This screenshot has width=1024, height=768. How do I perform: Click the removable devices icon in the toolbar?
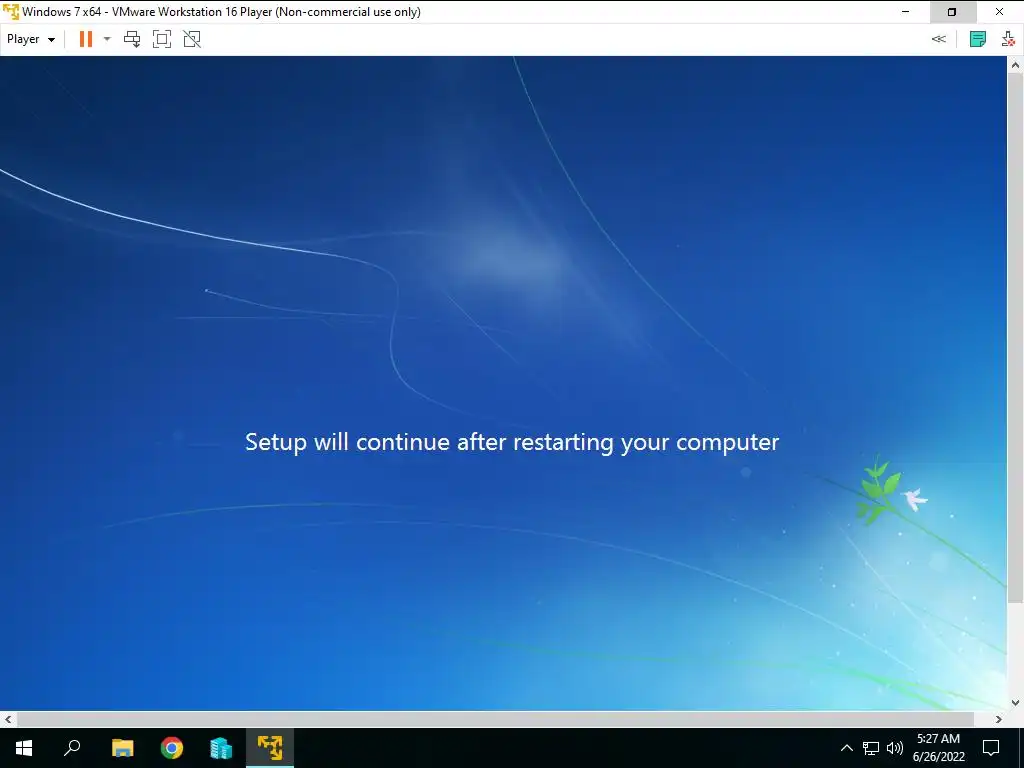click(x=1008, y=39)
